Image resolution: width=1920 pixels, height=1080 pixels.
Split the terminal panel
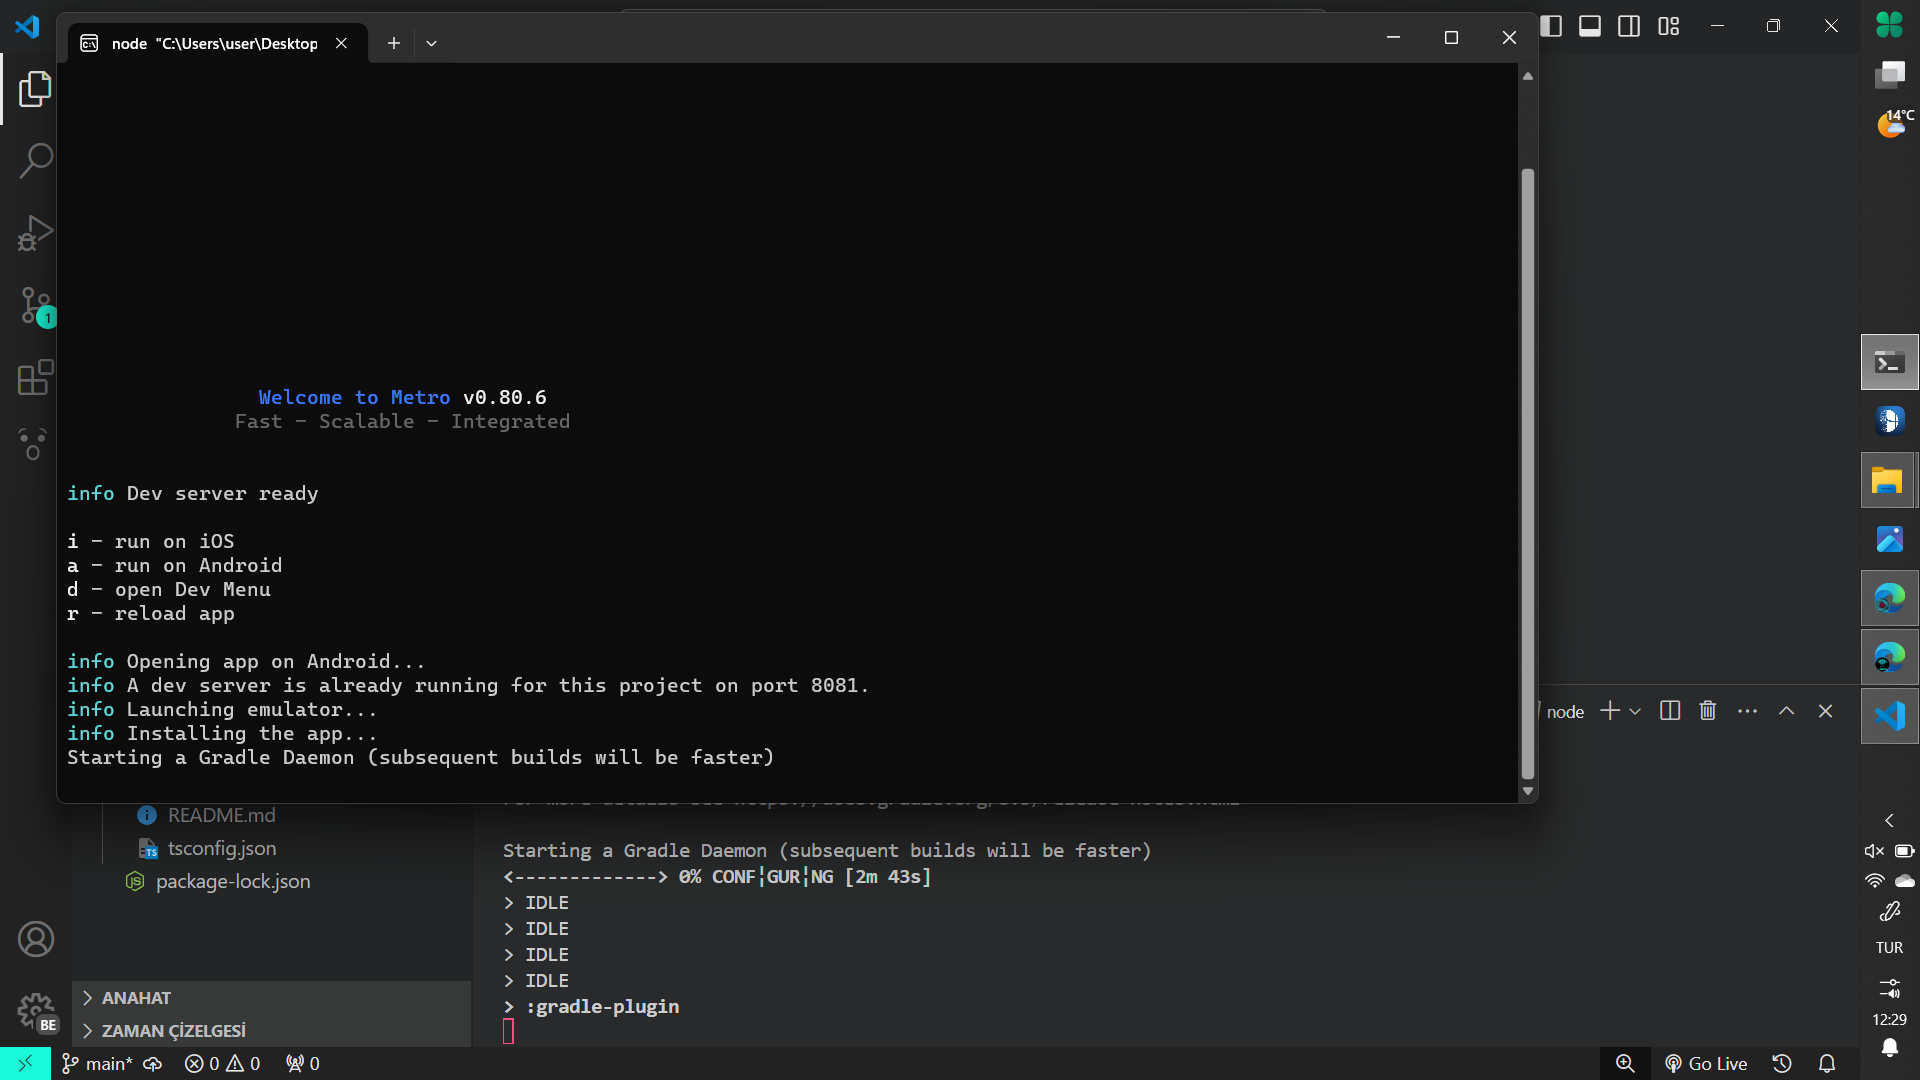1670,711
